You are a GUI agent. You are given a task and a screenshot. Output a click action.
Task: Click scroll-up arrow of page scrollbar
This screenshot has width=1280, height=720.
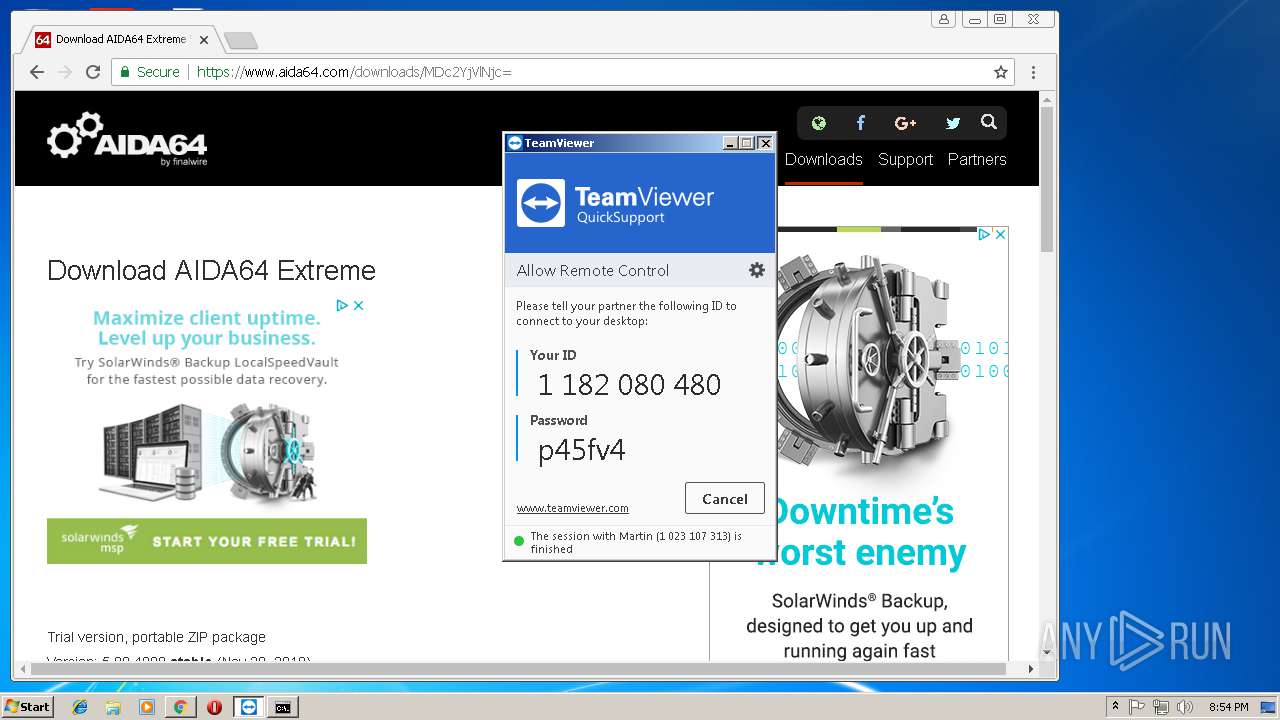click(x=1047, y=99)
